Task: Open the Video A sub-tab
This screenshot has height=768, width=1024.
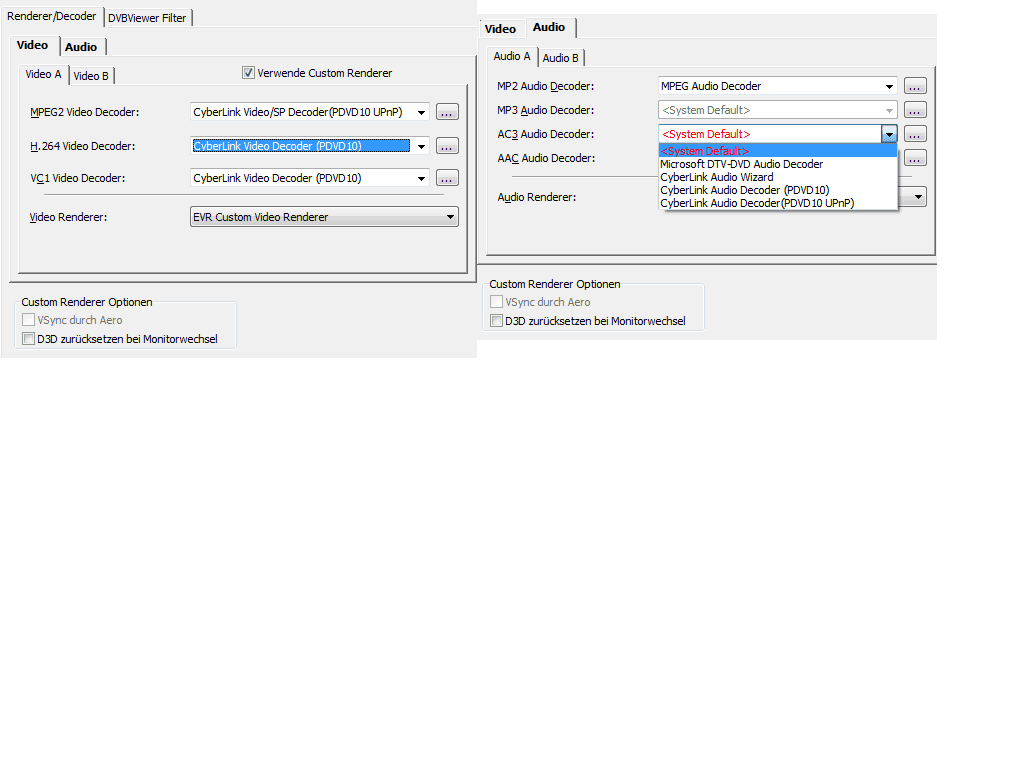Action: [x=43, y=74]
